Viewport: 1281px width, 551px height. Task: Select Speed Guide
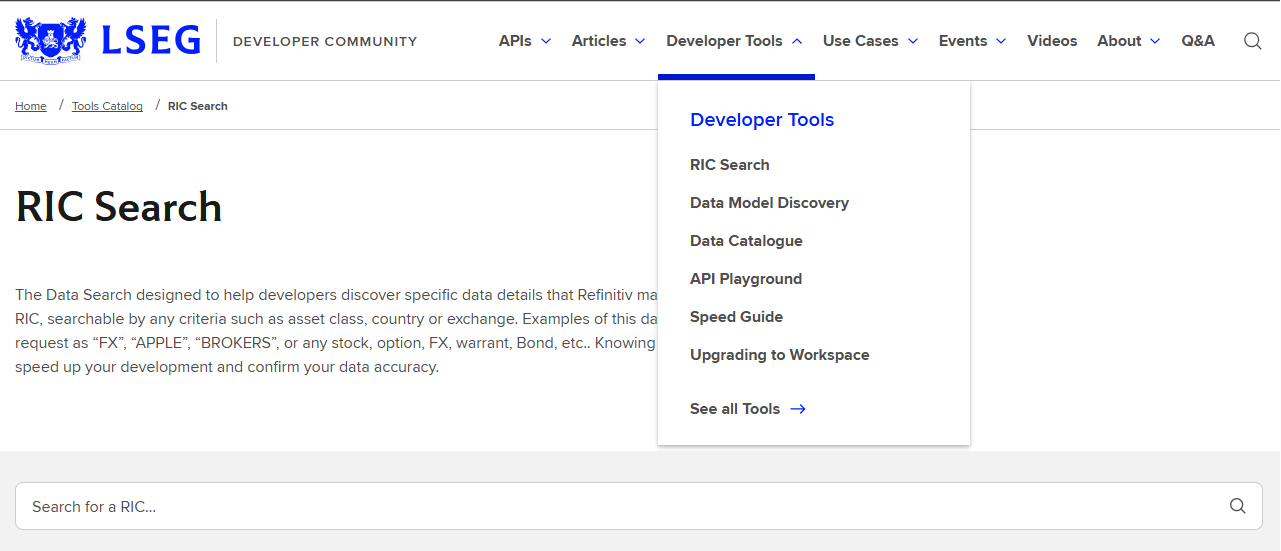736,317
